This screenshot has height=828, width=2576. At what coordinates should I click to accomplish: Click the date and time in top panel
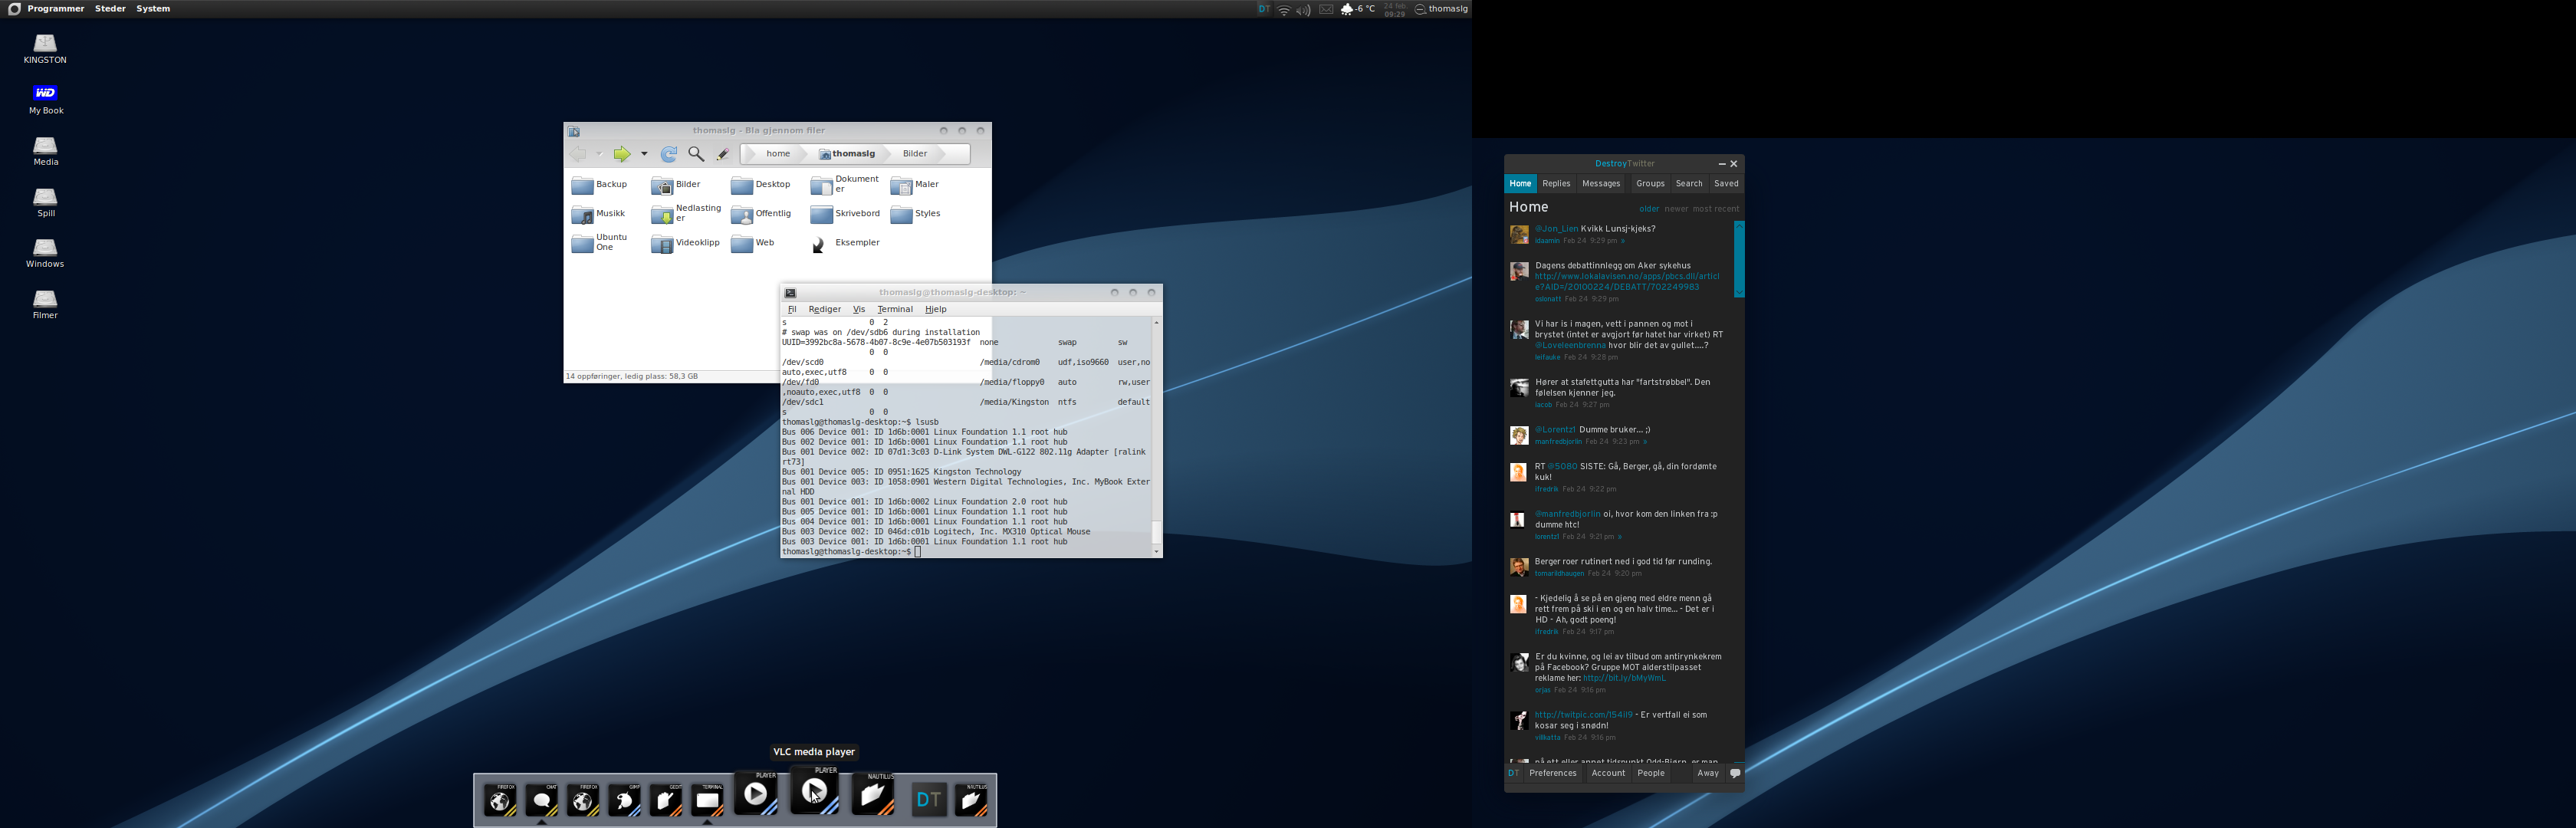(x=1395, y=9)
